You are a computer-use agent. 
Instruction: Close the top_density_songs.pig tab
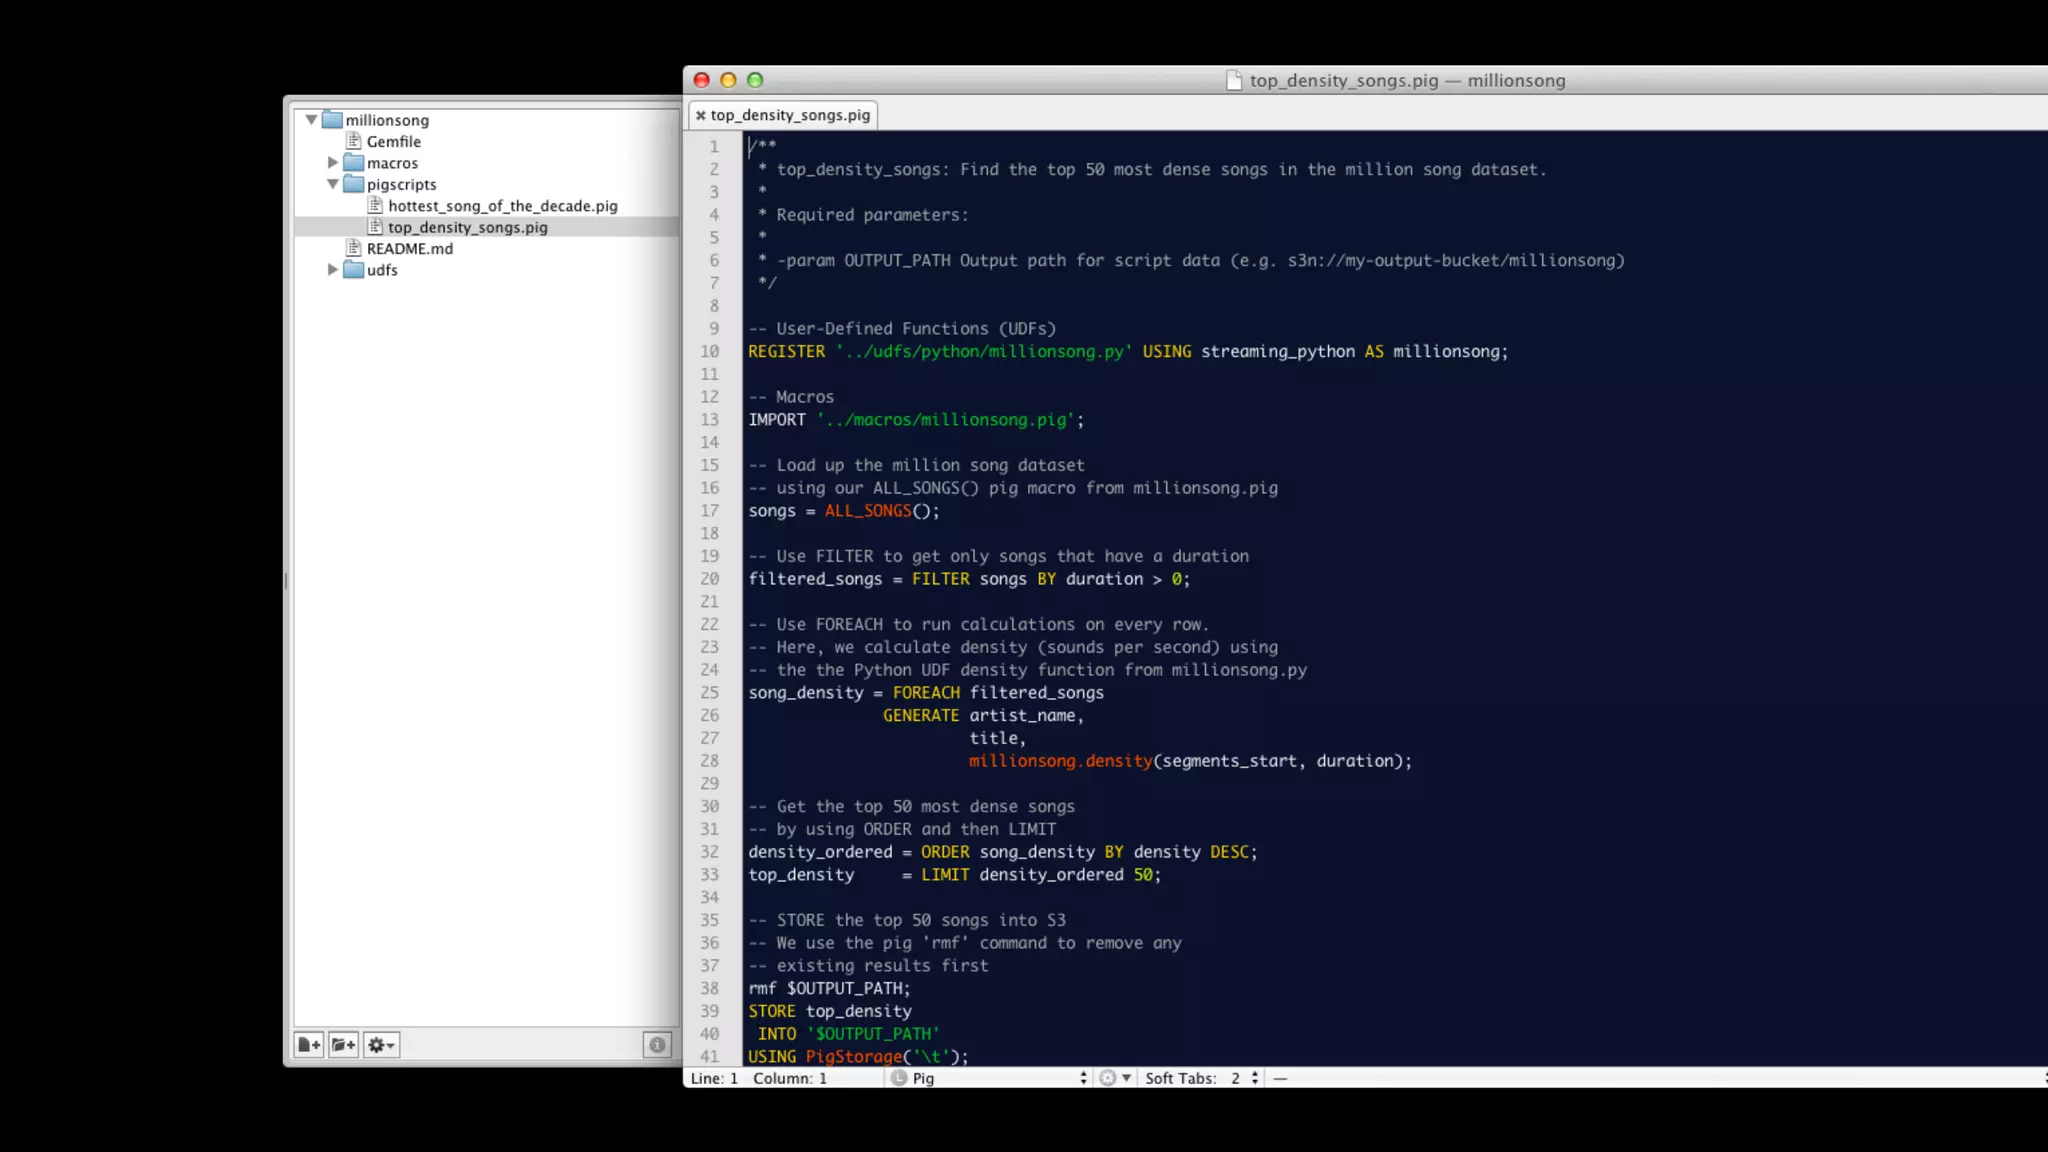coord(701,115)
